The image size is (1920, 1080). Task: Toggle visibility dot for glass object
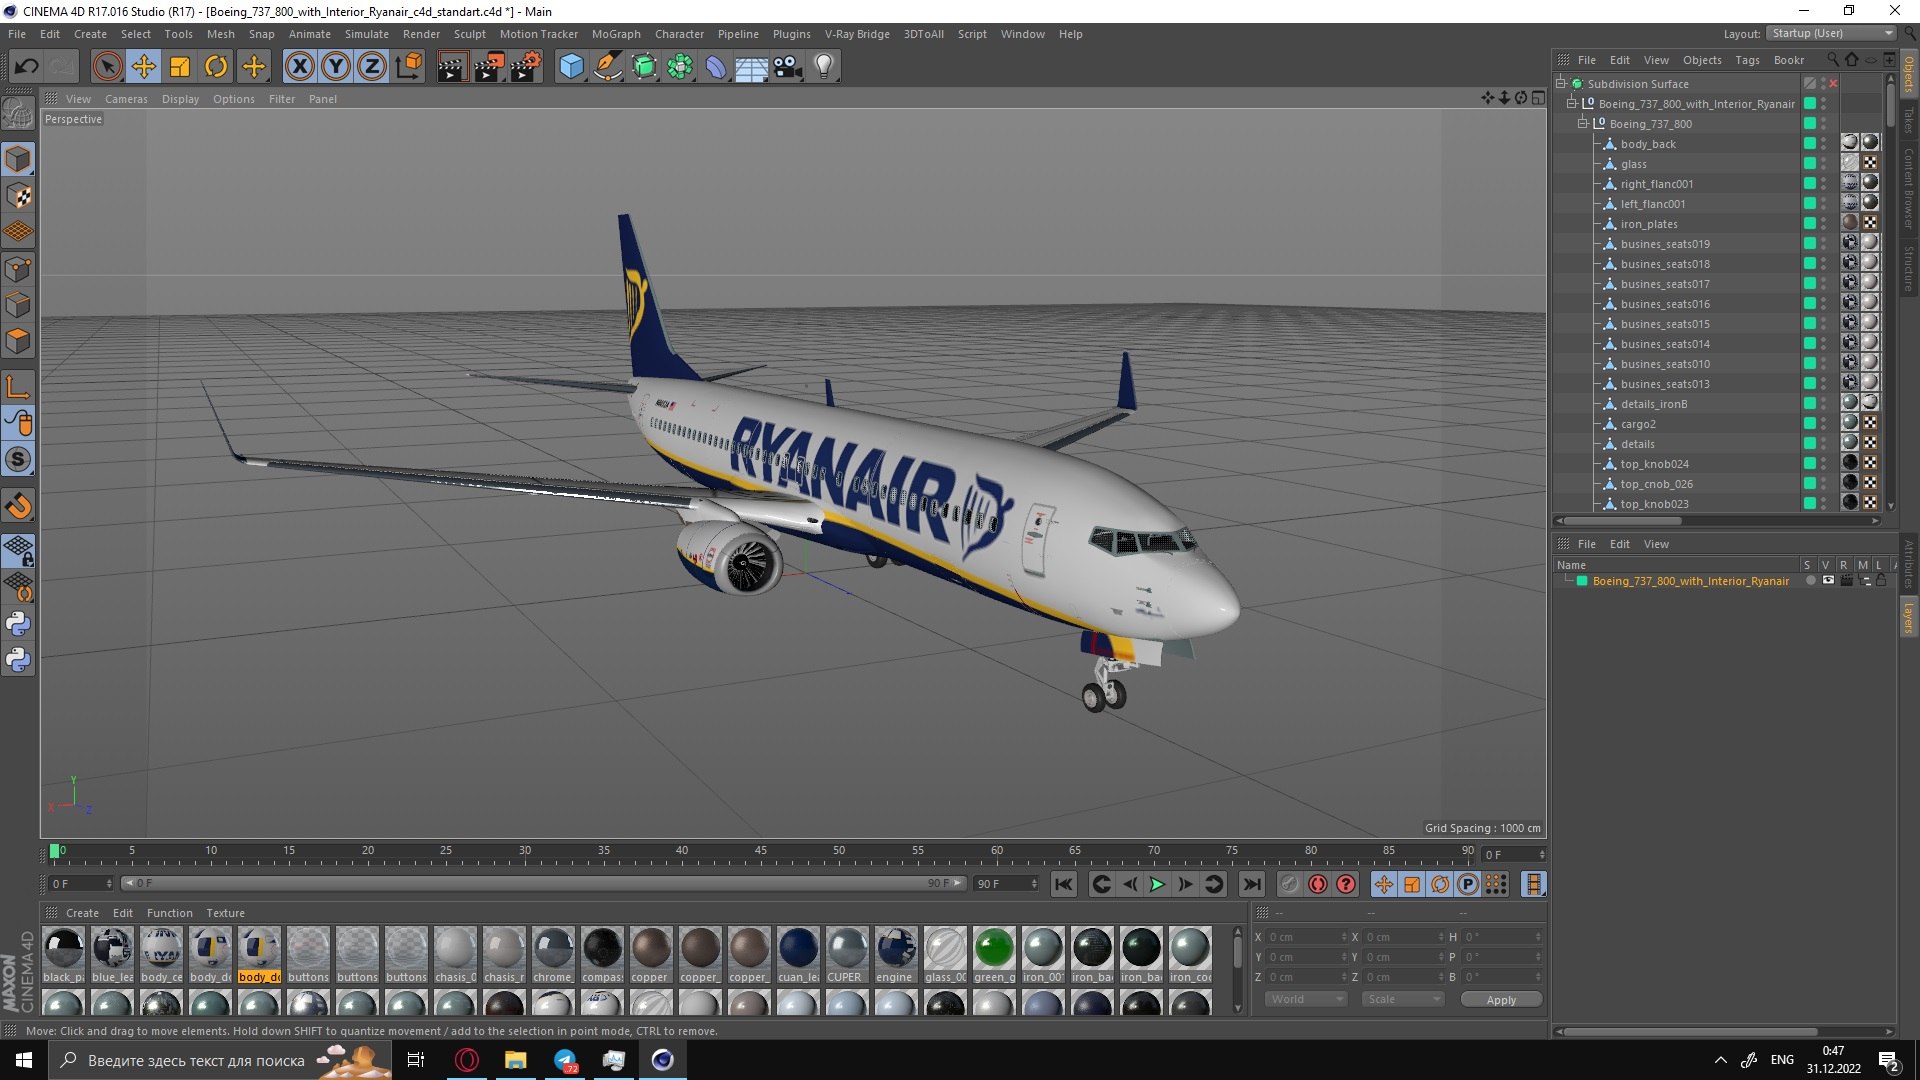coord(1823,161)
